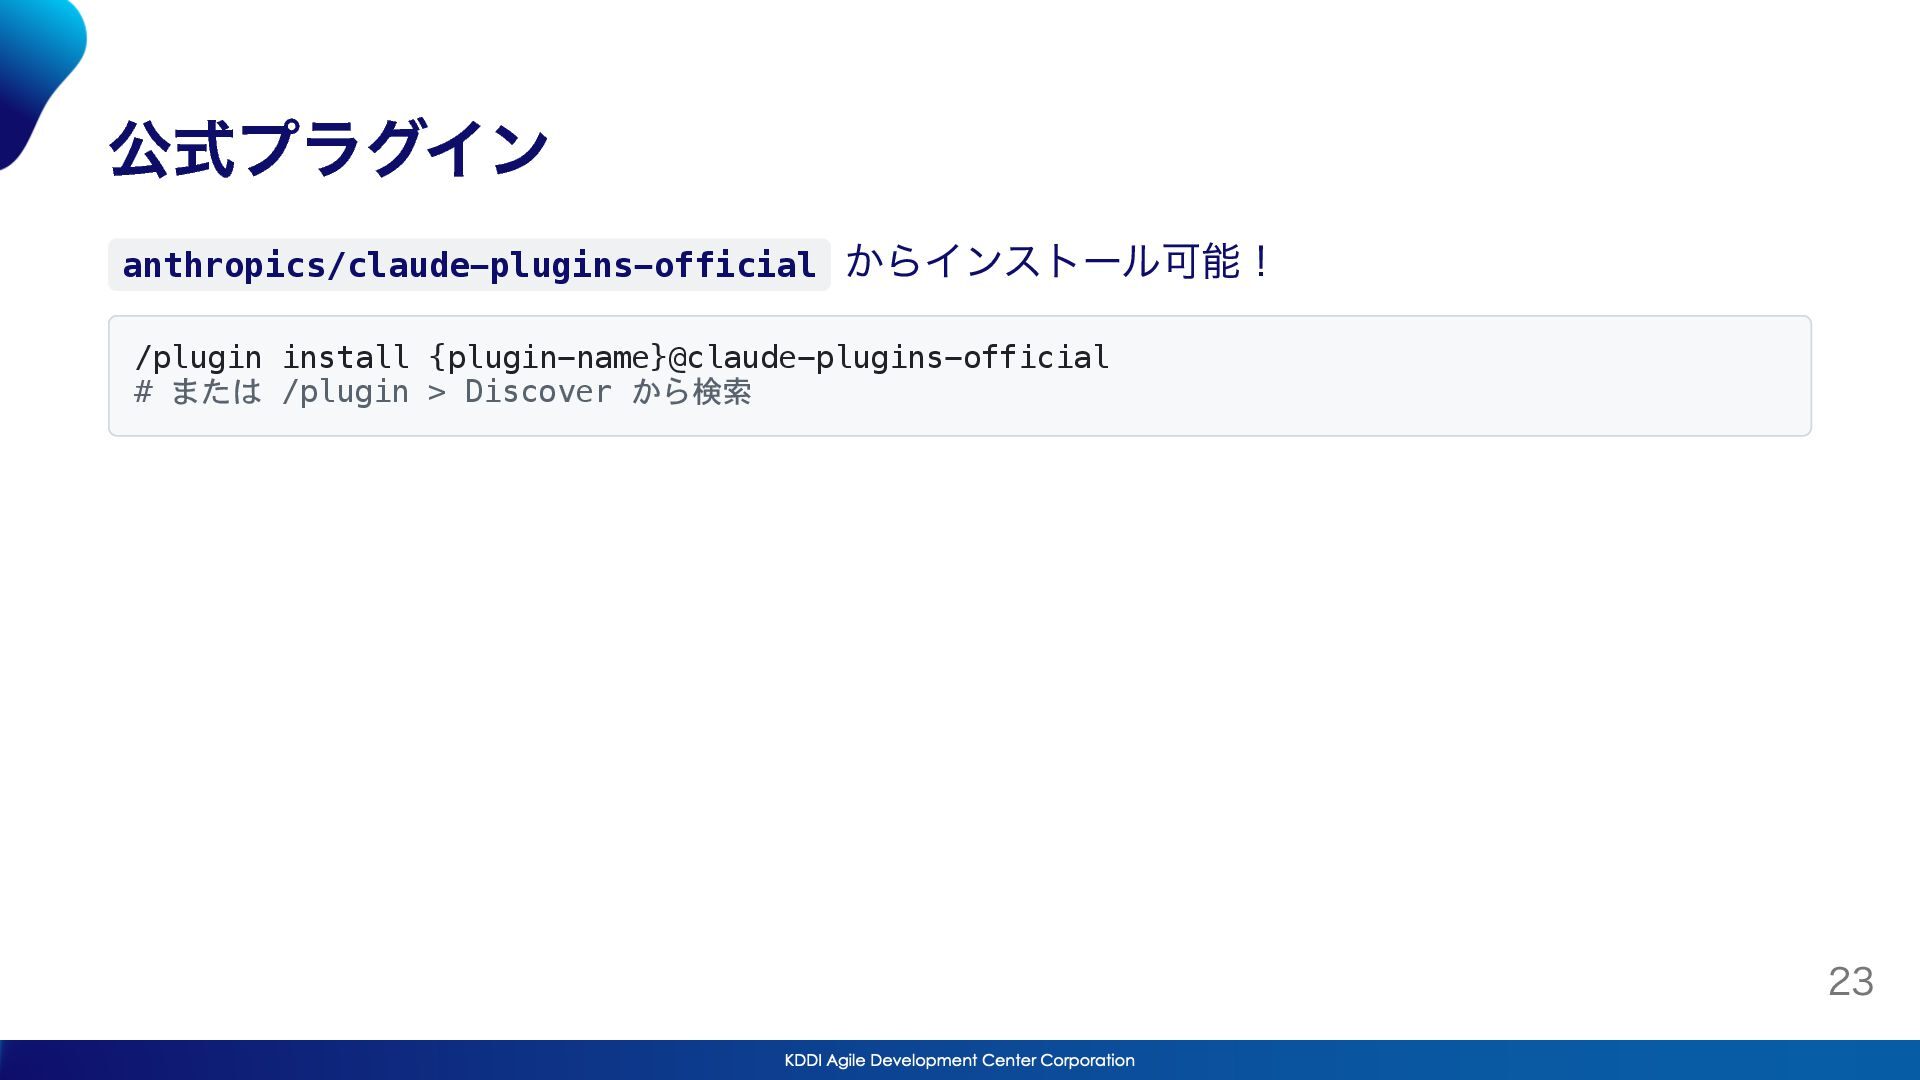The width and height of the screenshot is (1920, 1080).
Task: Click the /plugin text in the comment line
Action: (345, 392)
